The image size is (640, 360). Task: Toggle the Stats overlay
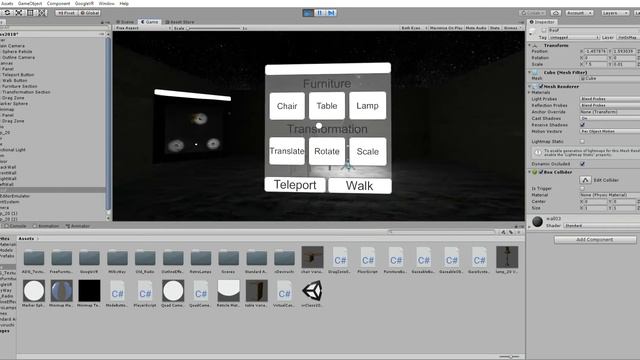[495, 28]
